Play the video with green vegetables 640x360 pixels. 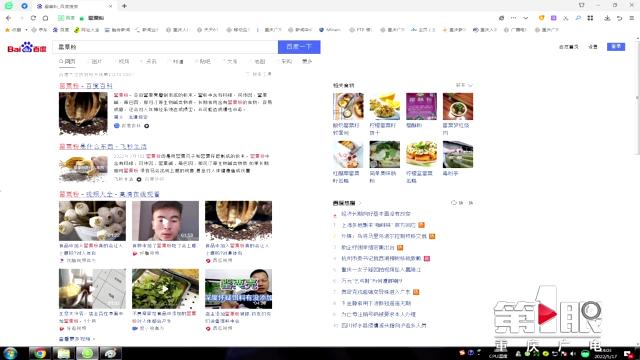(165, 289)
